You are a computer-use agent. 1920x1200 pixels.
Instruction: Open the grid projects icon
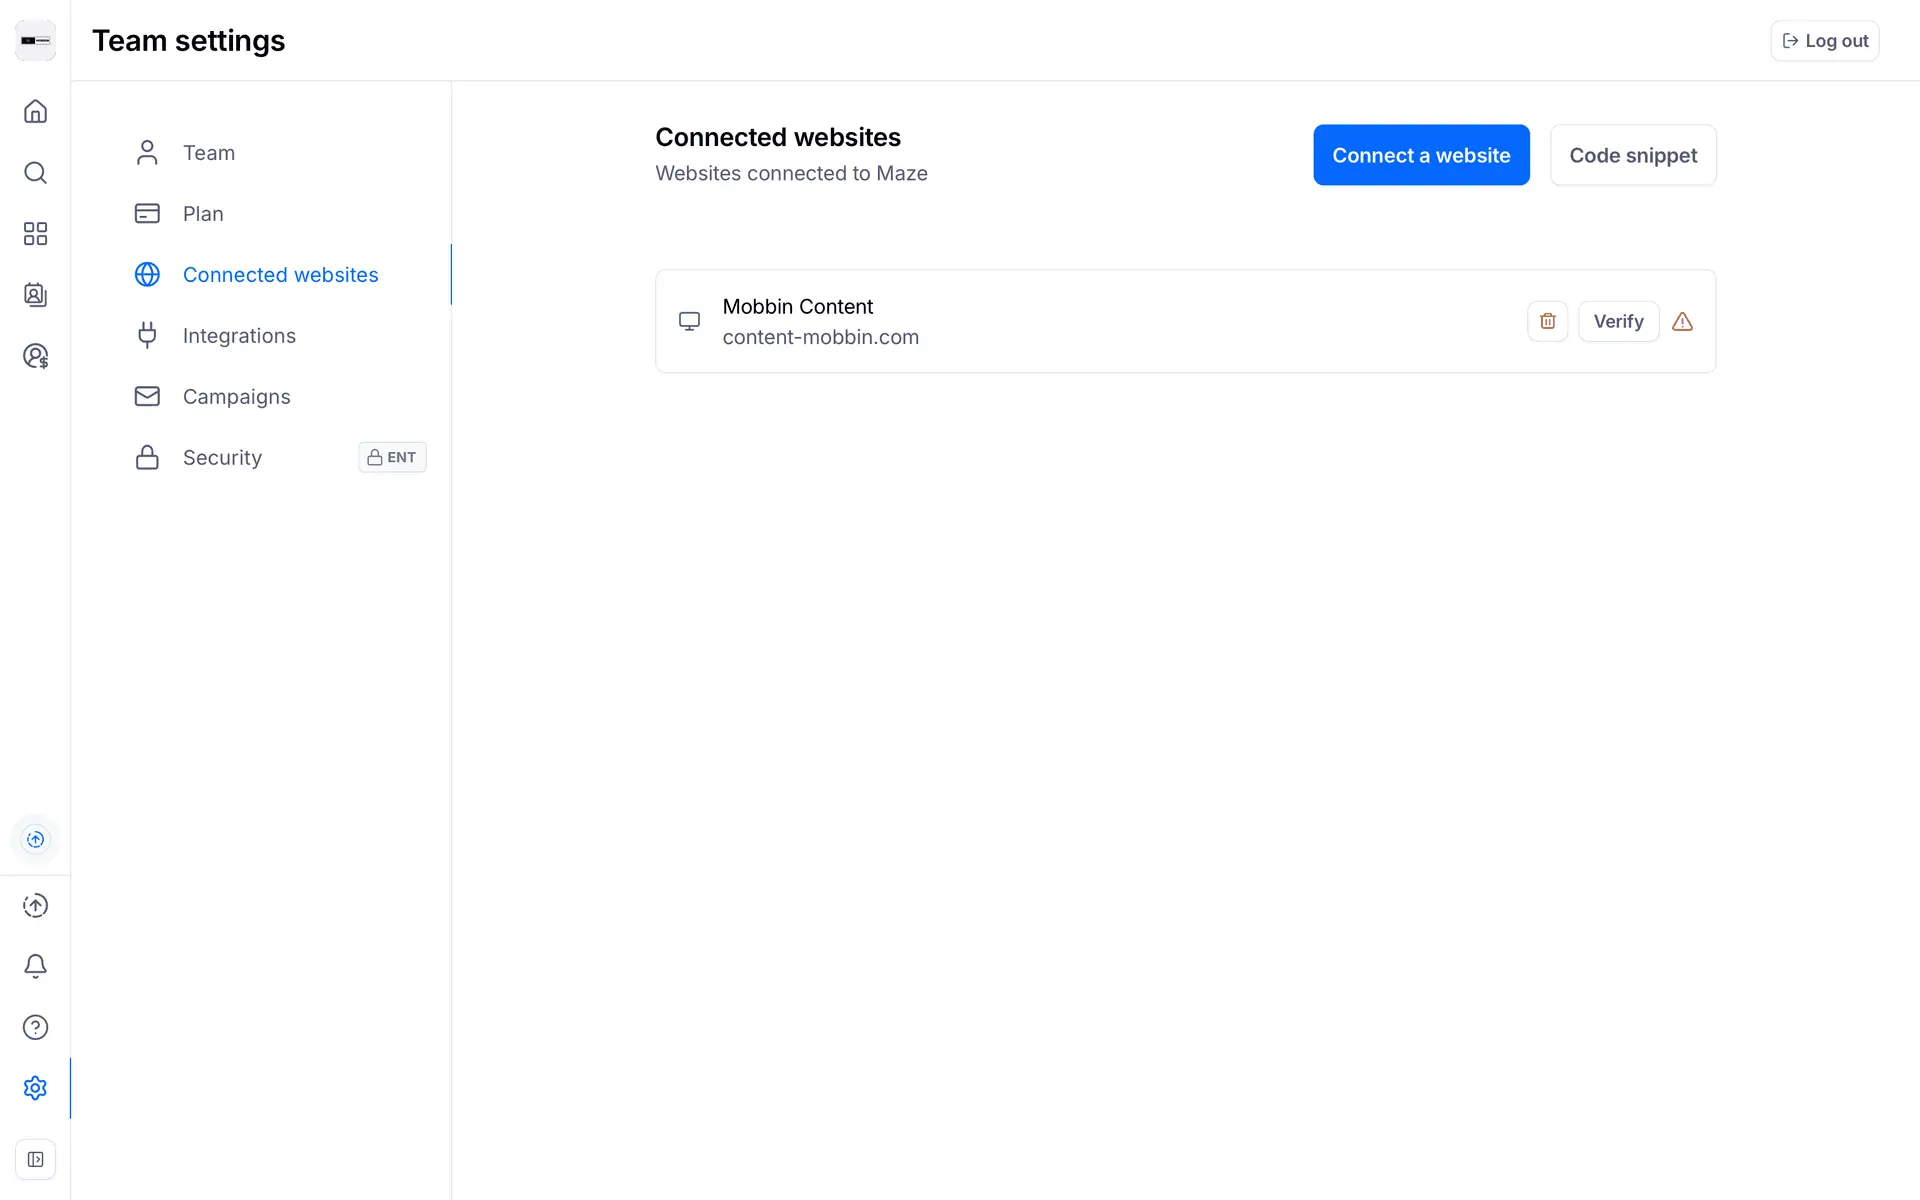pos(35,234)
